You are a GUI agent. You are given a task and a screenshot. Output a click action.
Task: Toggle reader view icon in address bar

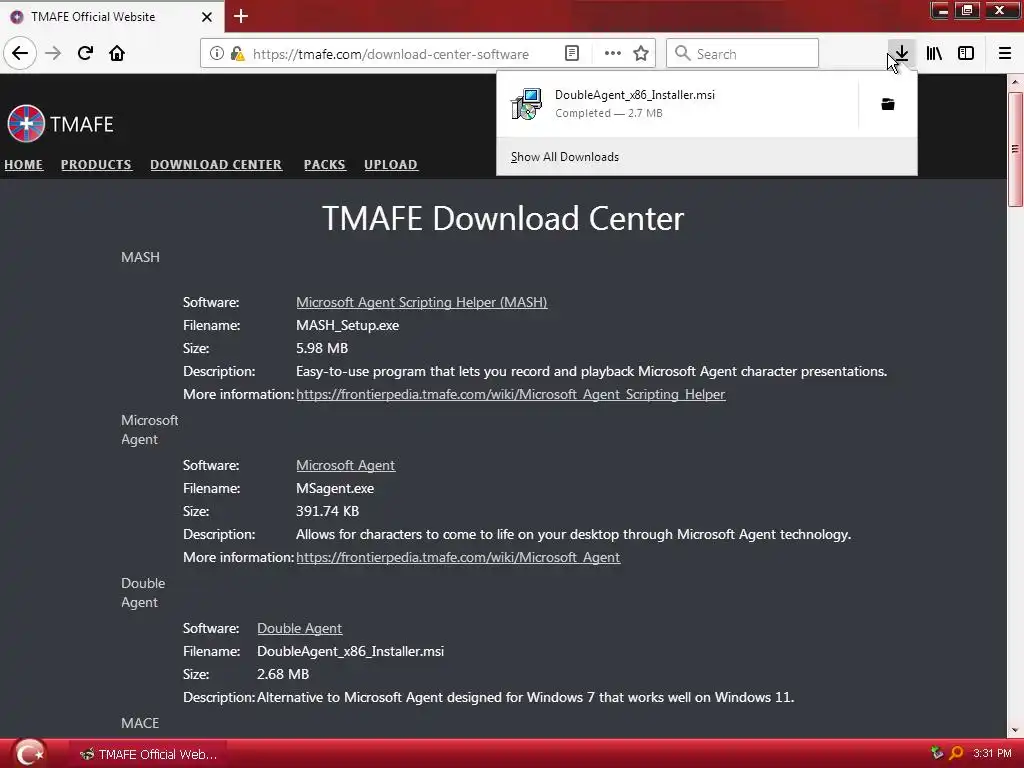pos(571,54)
